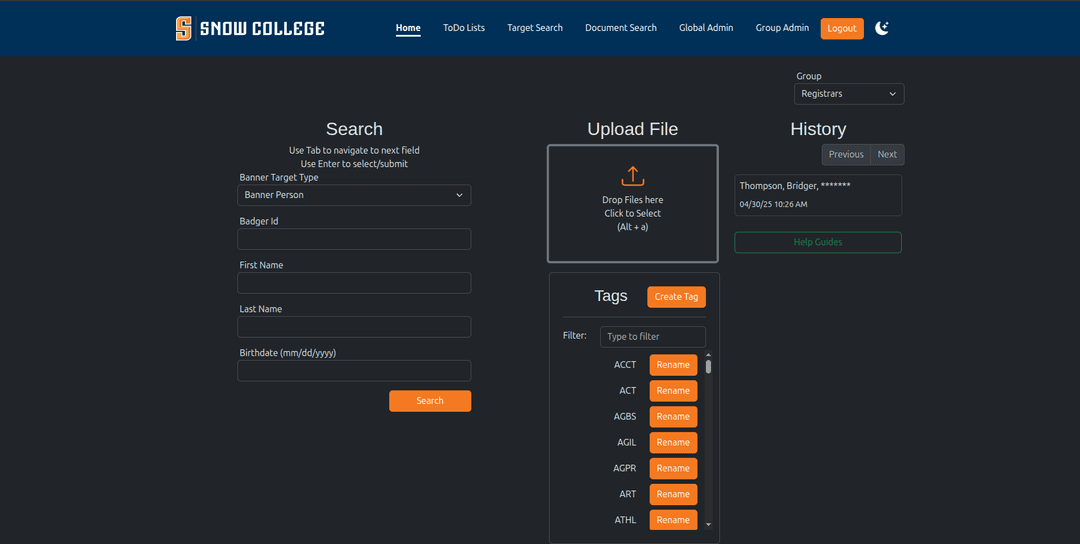Click the Snow College logo
This screenshot has height=544, width=1080.
pyautogui.click(x=250, y=28)
